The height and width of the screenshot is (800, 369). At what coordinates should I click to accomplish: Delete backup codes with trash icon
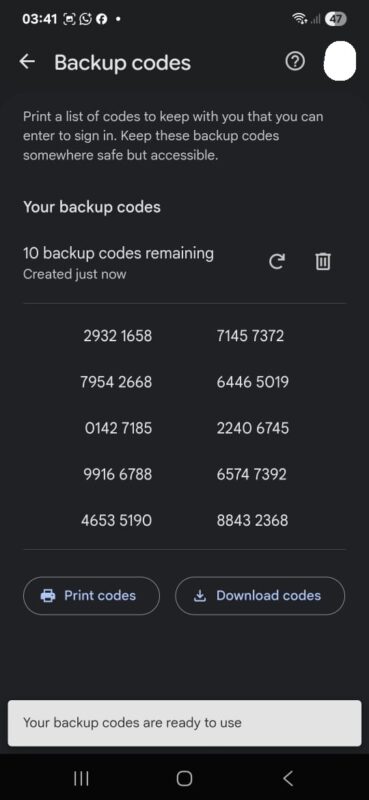coord(323,262)
